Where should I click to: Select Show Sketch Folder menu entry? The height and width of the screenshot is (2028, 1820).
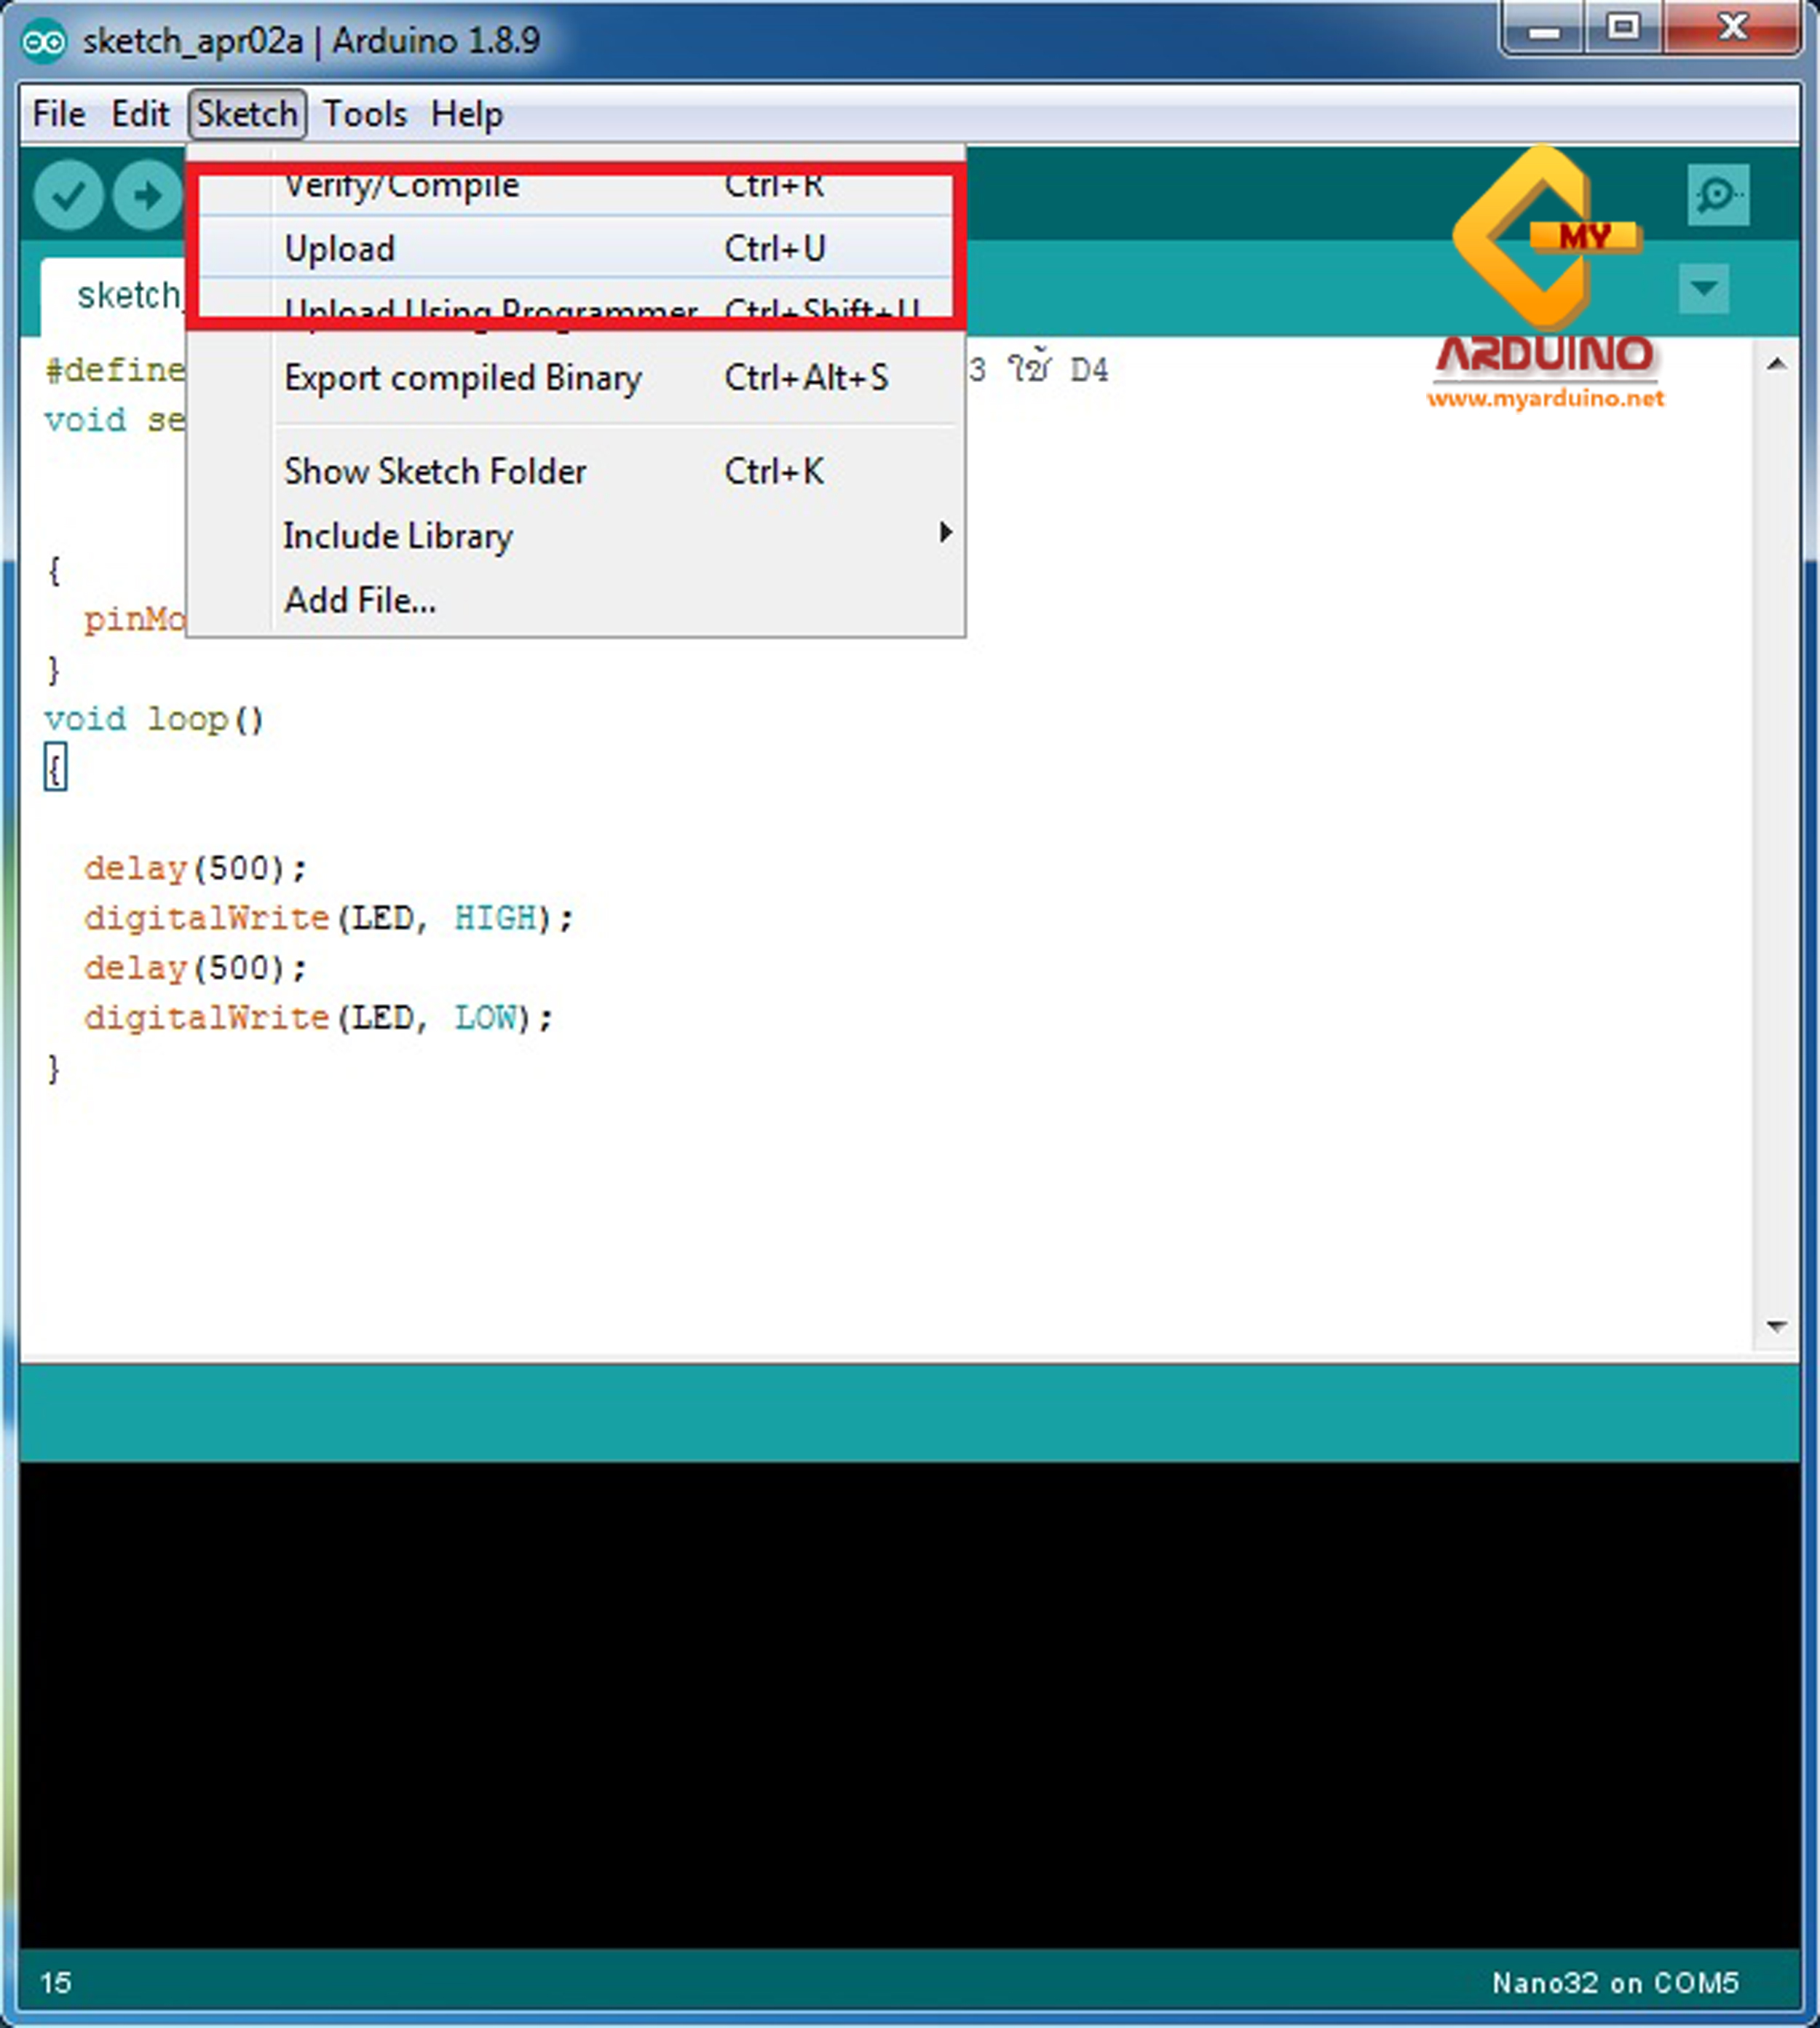[x=435, y=471]
